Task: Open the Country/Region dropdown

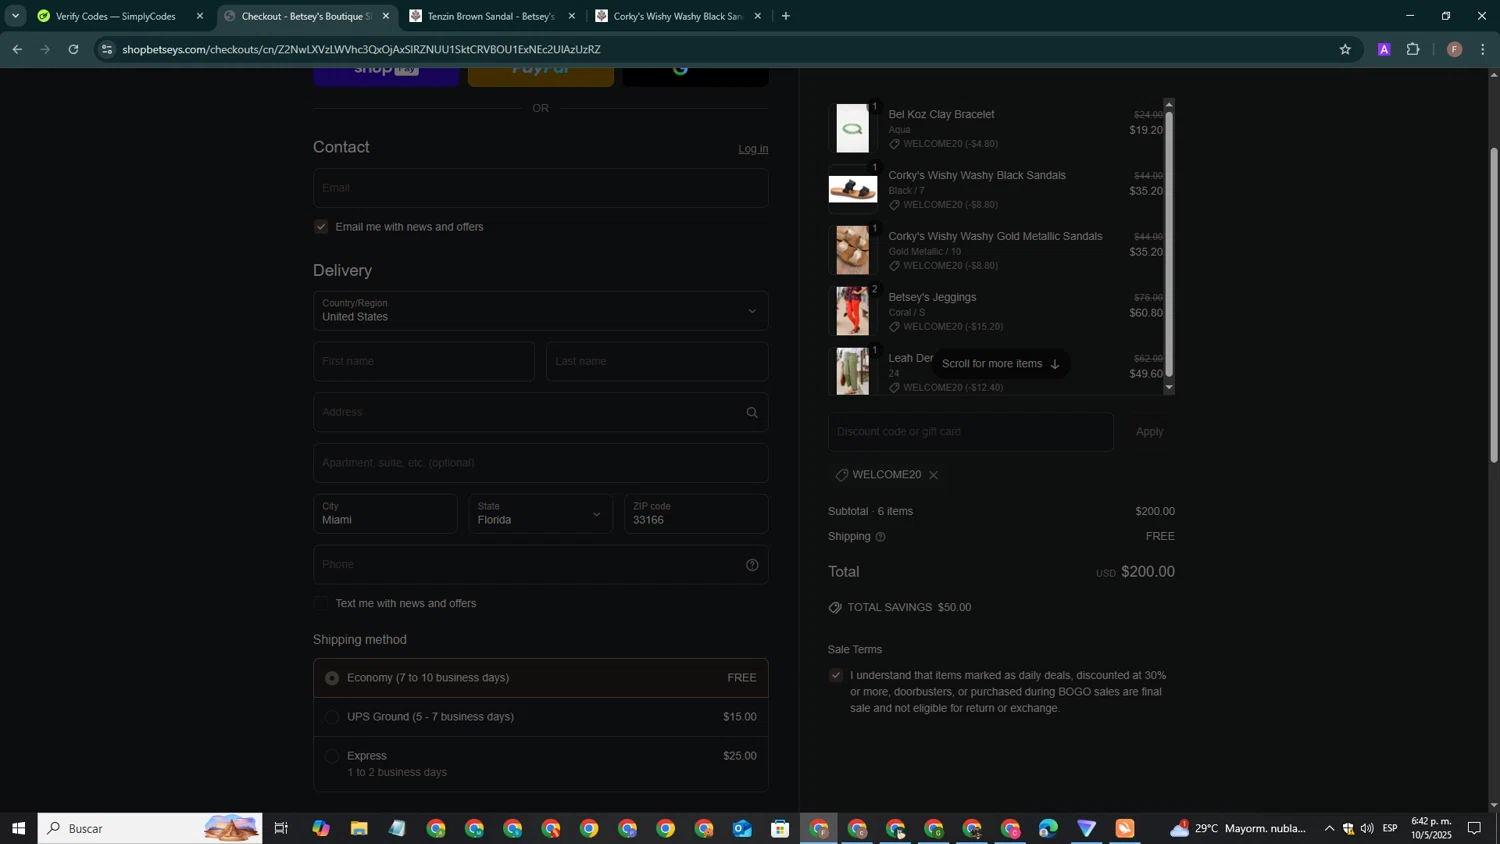Action: click(x=541, y=311)
